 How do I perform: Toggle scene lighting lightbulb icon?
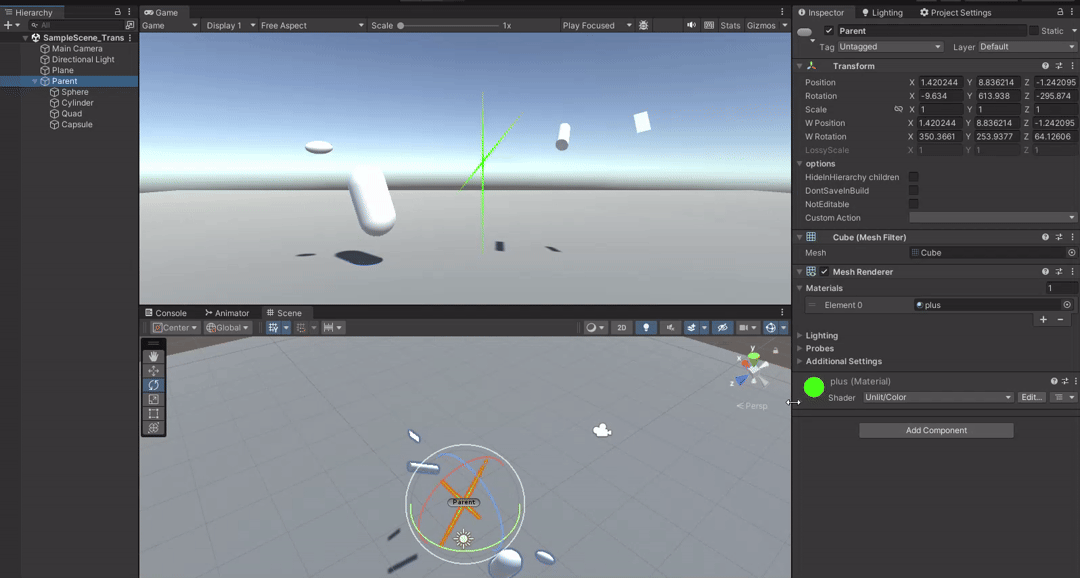[645, 328]
